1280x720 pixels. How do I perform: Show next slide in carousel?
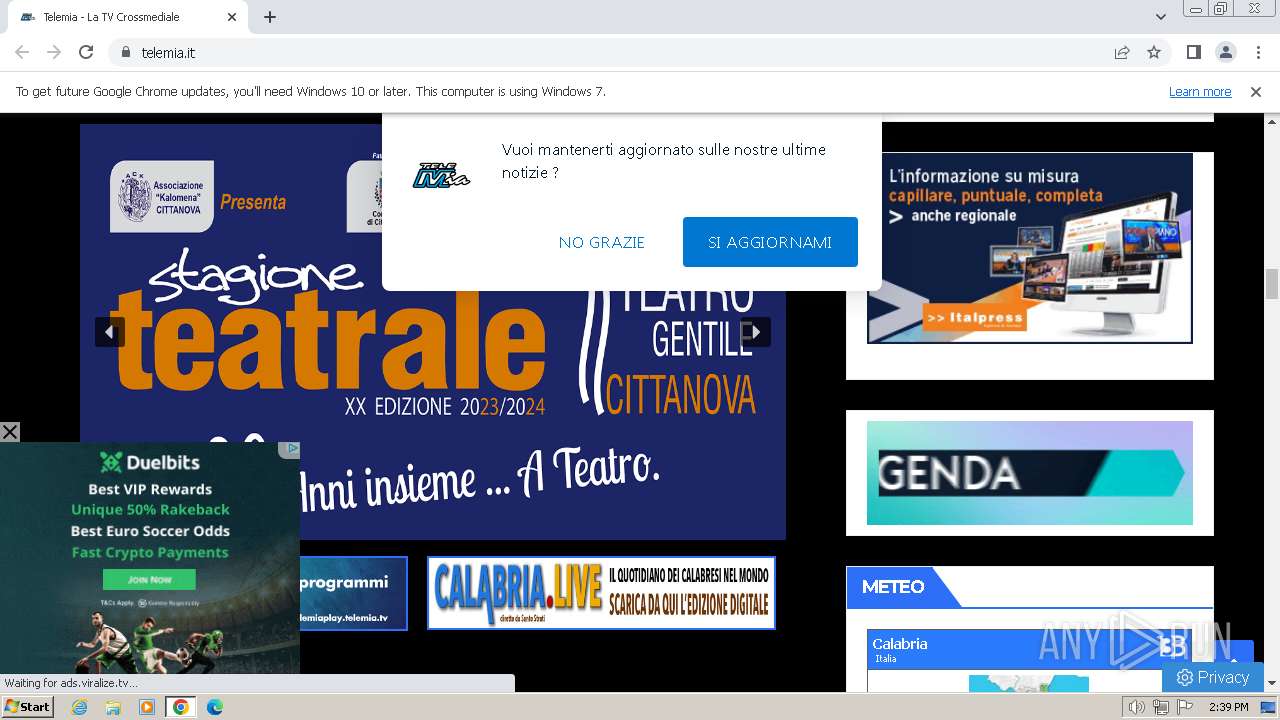point(755,332)
